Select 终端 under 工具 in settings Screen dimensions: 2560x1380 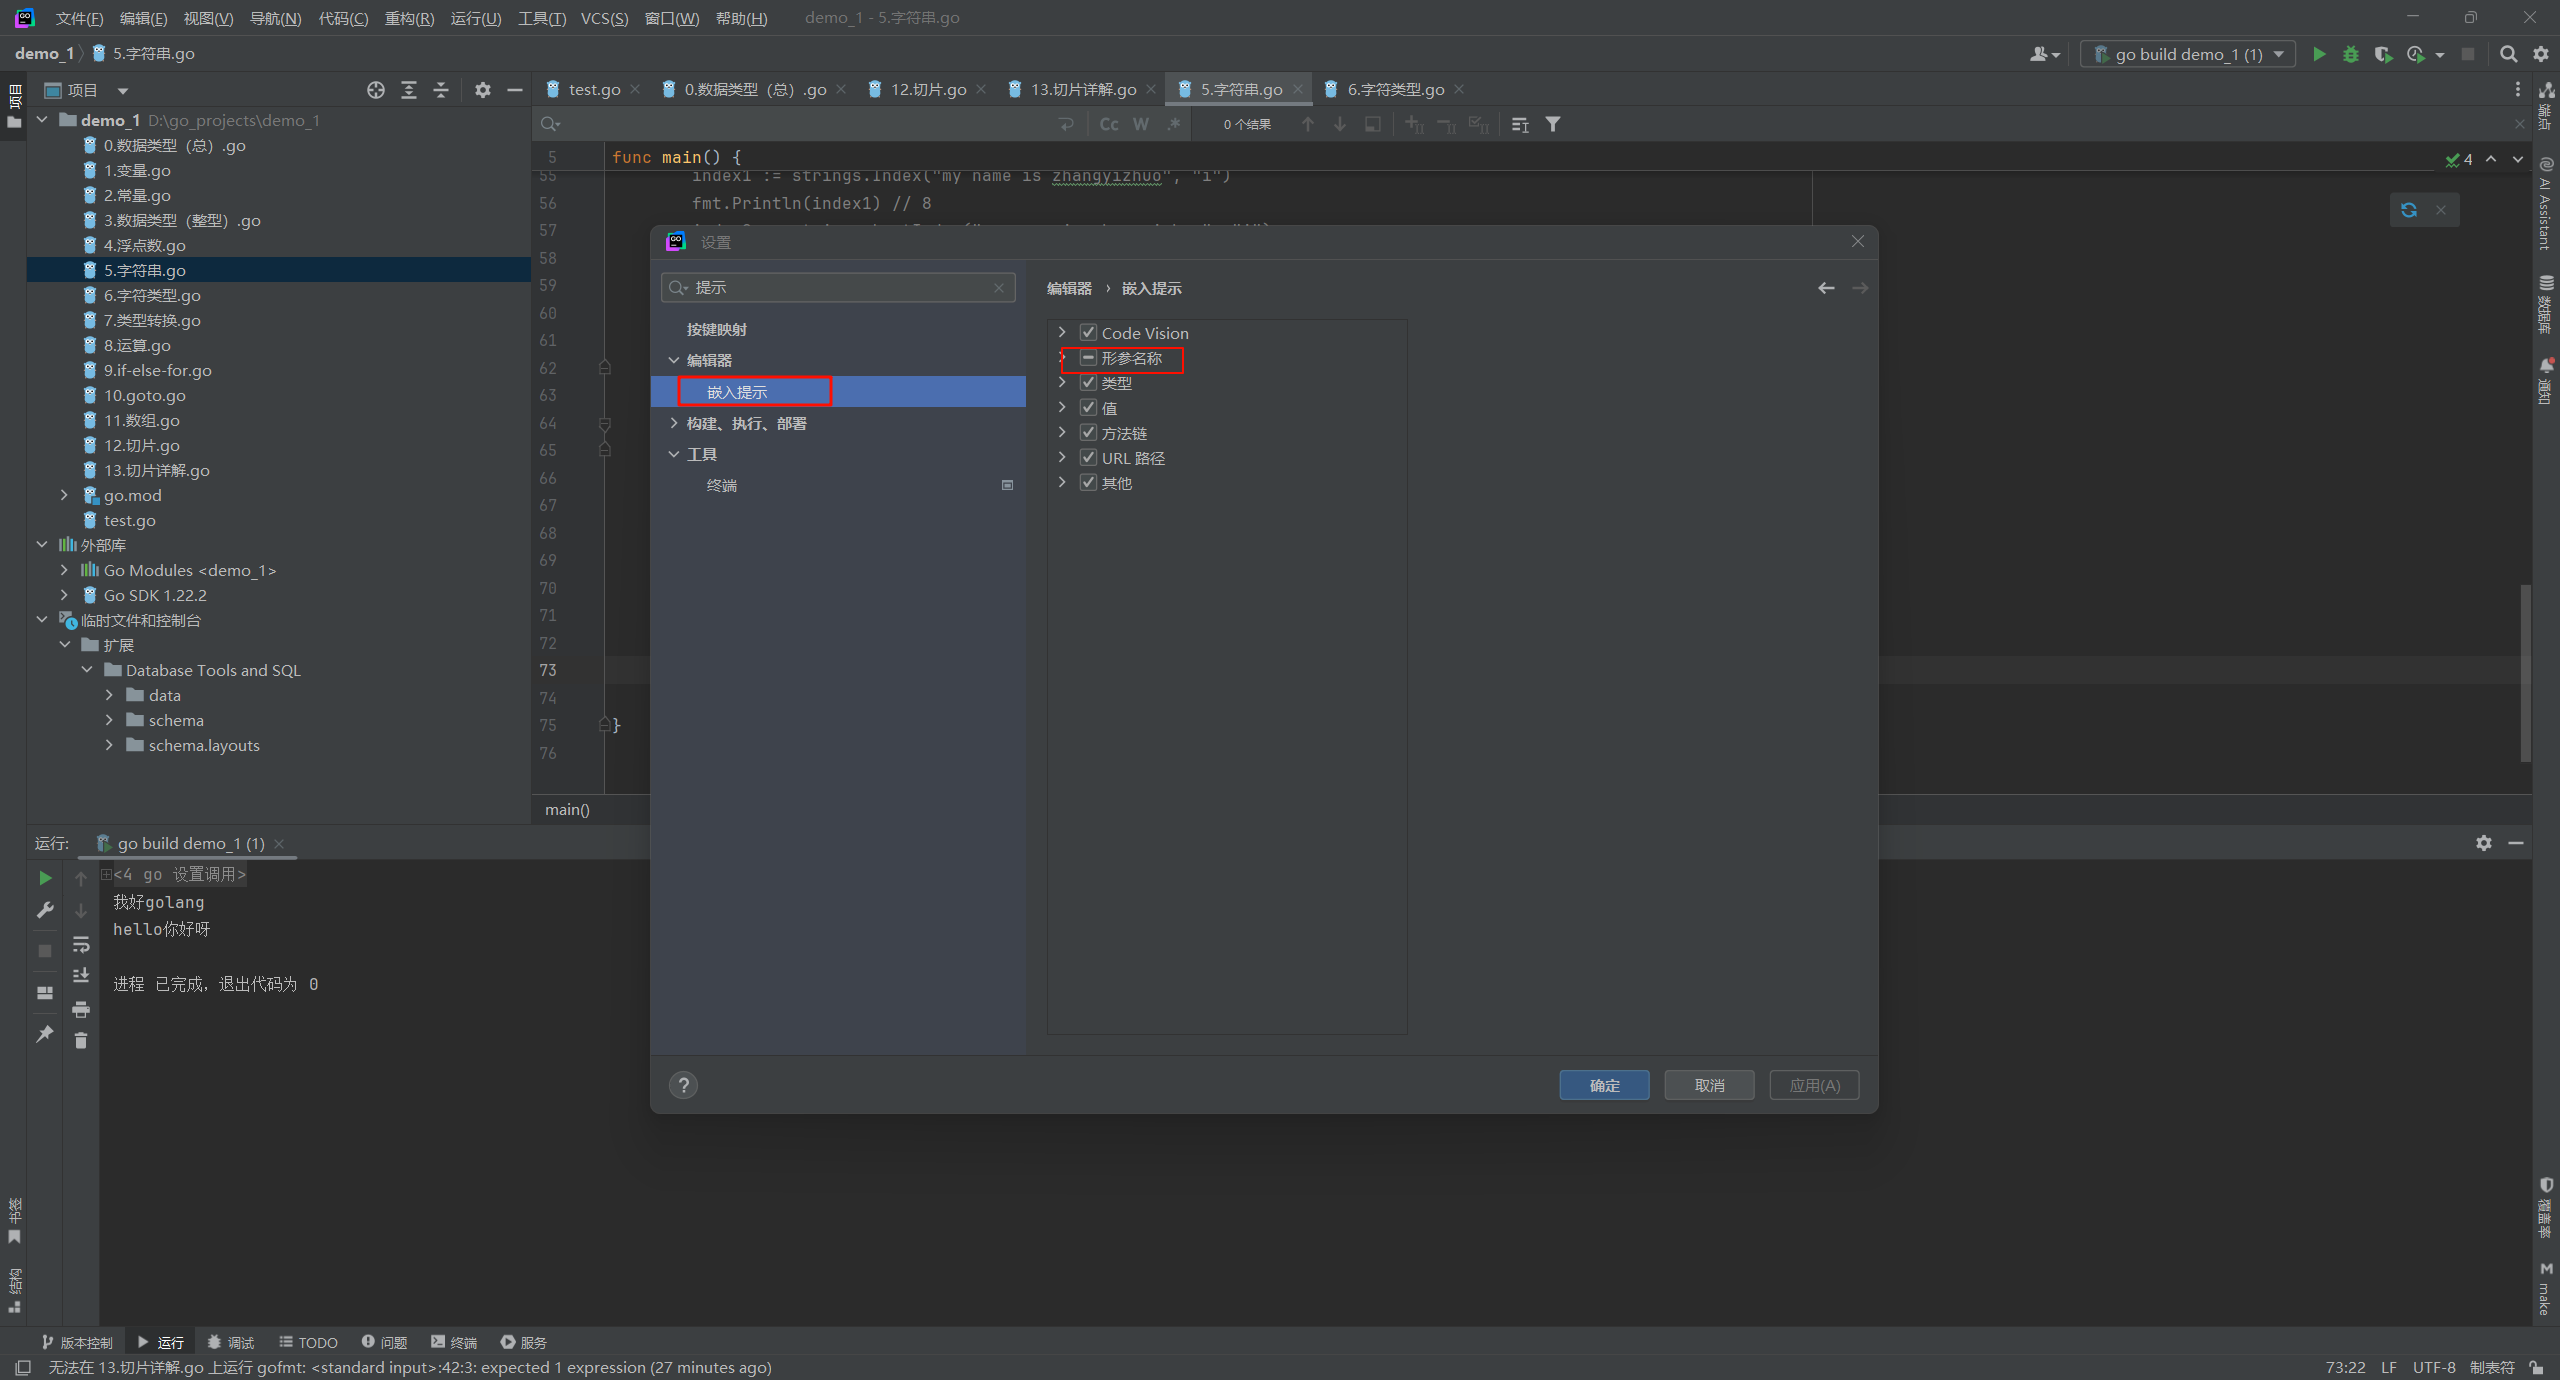[x=722, y=485]
